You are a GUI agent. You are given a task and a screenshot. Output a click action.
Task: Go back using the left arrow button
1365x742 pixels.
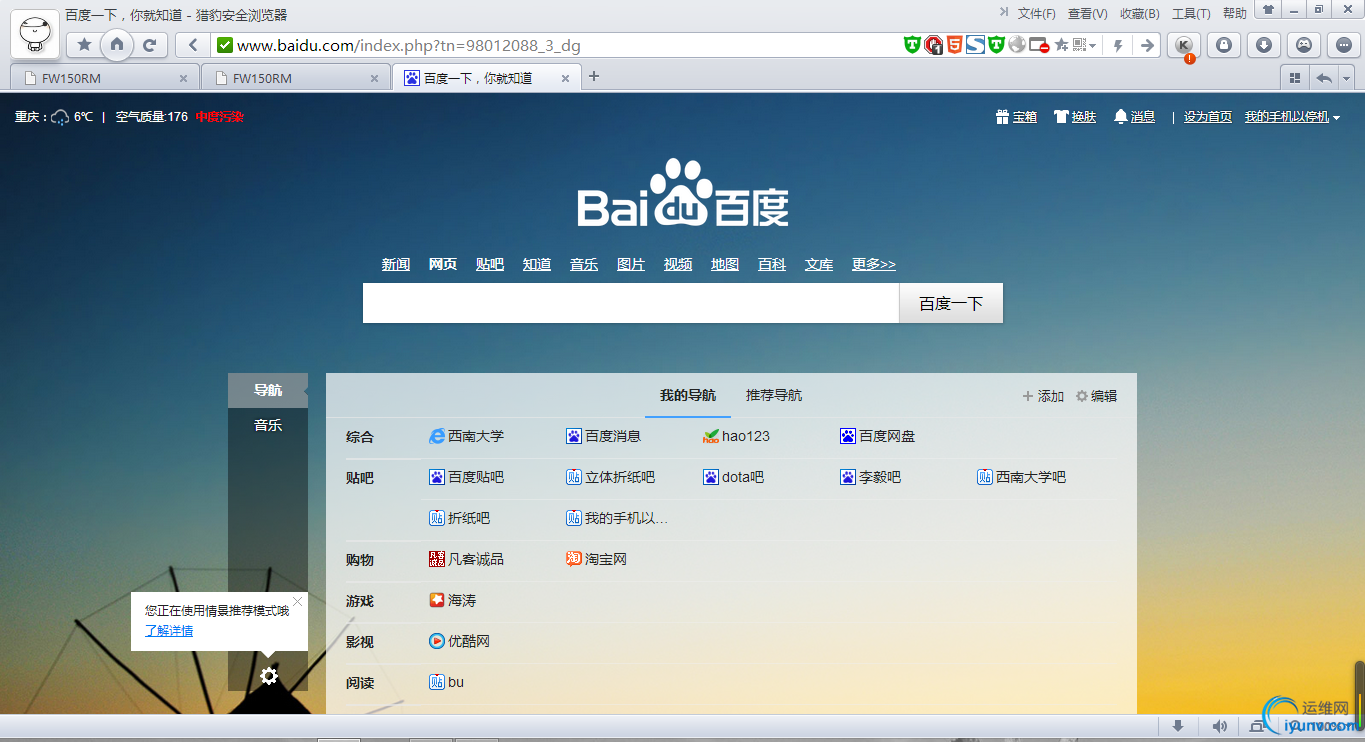coord(192,45)
